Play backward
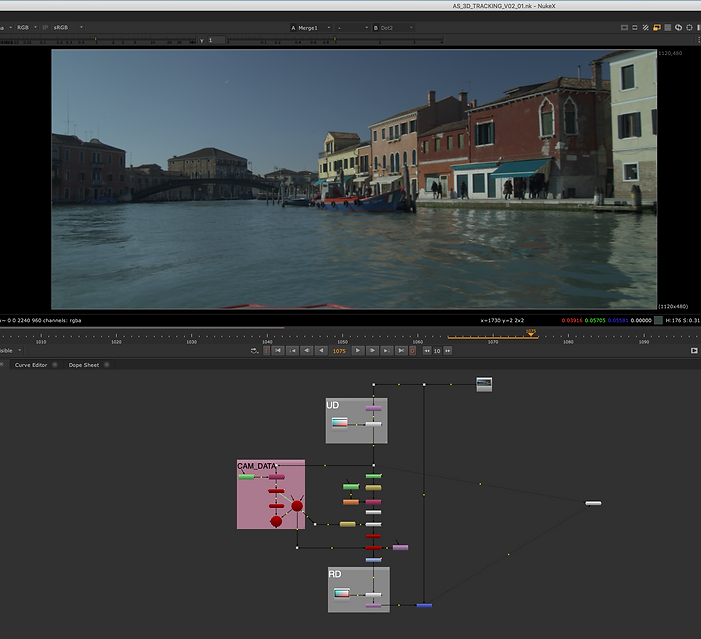The width and height of the screenshot is (701, 639). (x=321, y=351)
